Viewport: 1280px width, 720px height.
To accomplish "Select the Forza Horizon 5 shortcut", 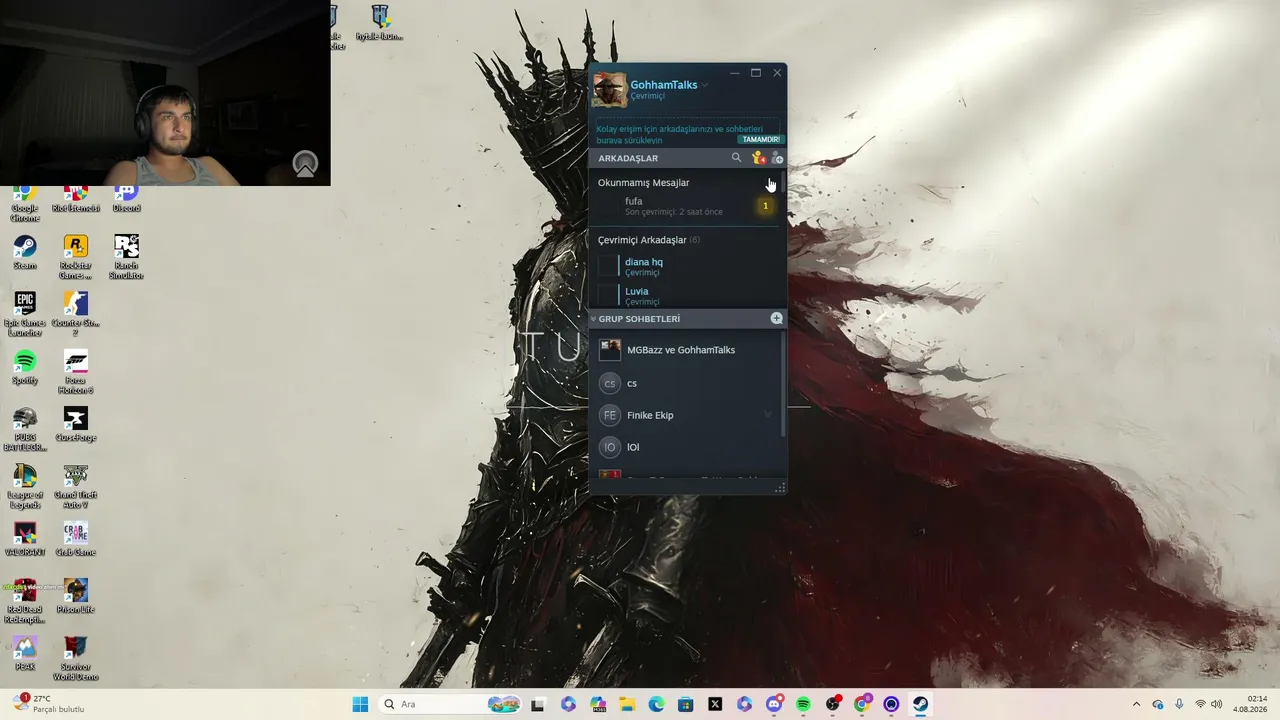I will pos(75,372).
